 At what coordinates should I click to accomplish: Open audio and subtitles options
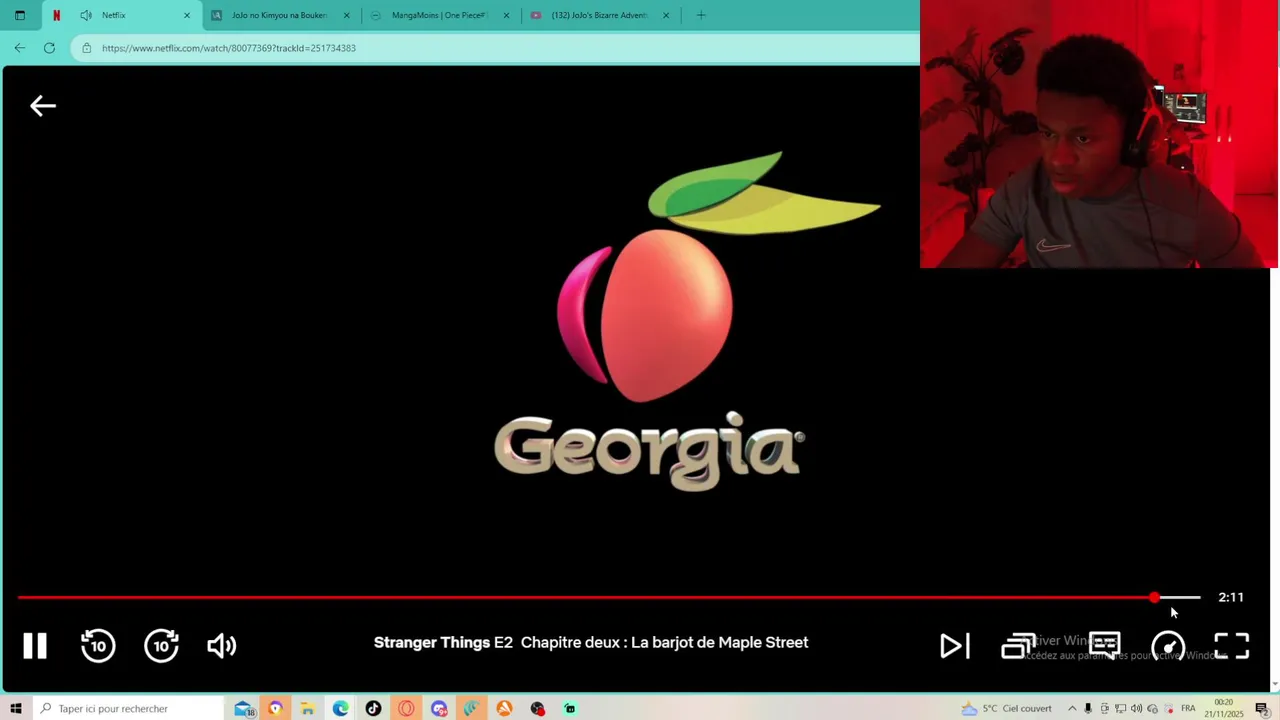click(x=1105, y=646)
